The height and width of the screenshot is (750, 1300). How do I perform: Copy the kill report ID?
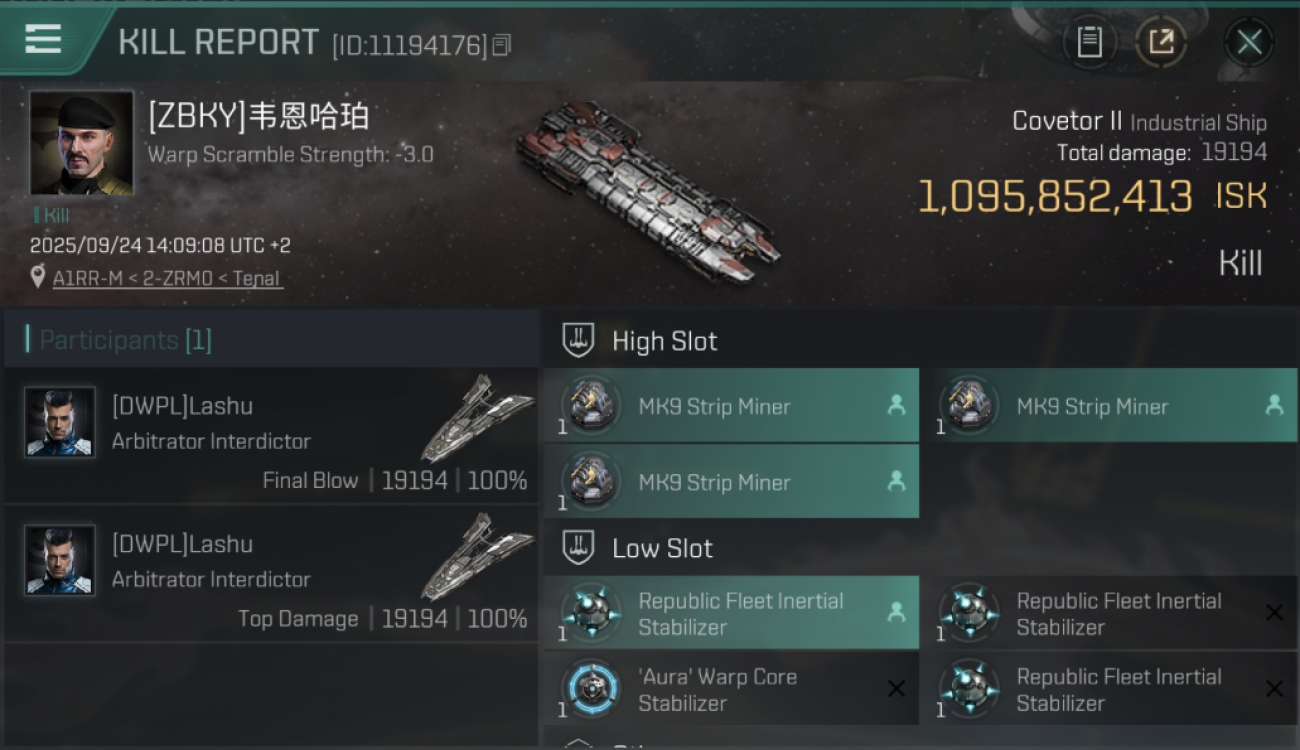(502, 44)
